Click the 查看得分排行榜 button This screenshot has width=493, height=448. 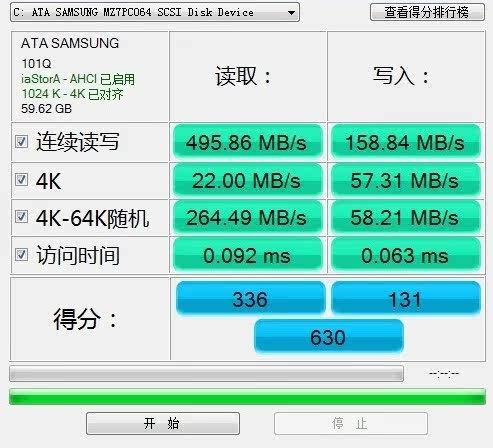tap(427, 12)
